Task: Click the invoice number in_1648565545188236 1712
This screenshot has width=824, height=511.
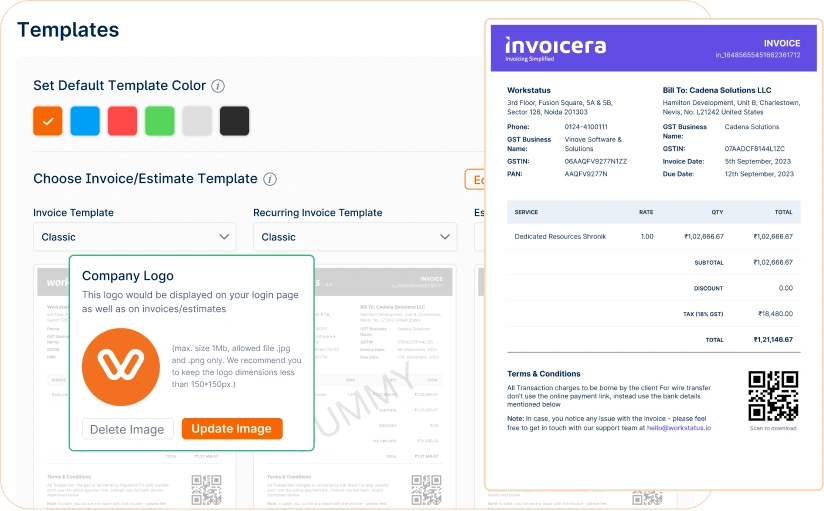Action: [x=758, y=55]
